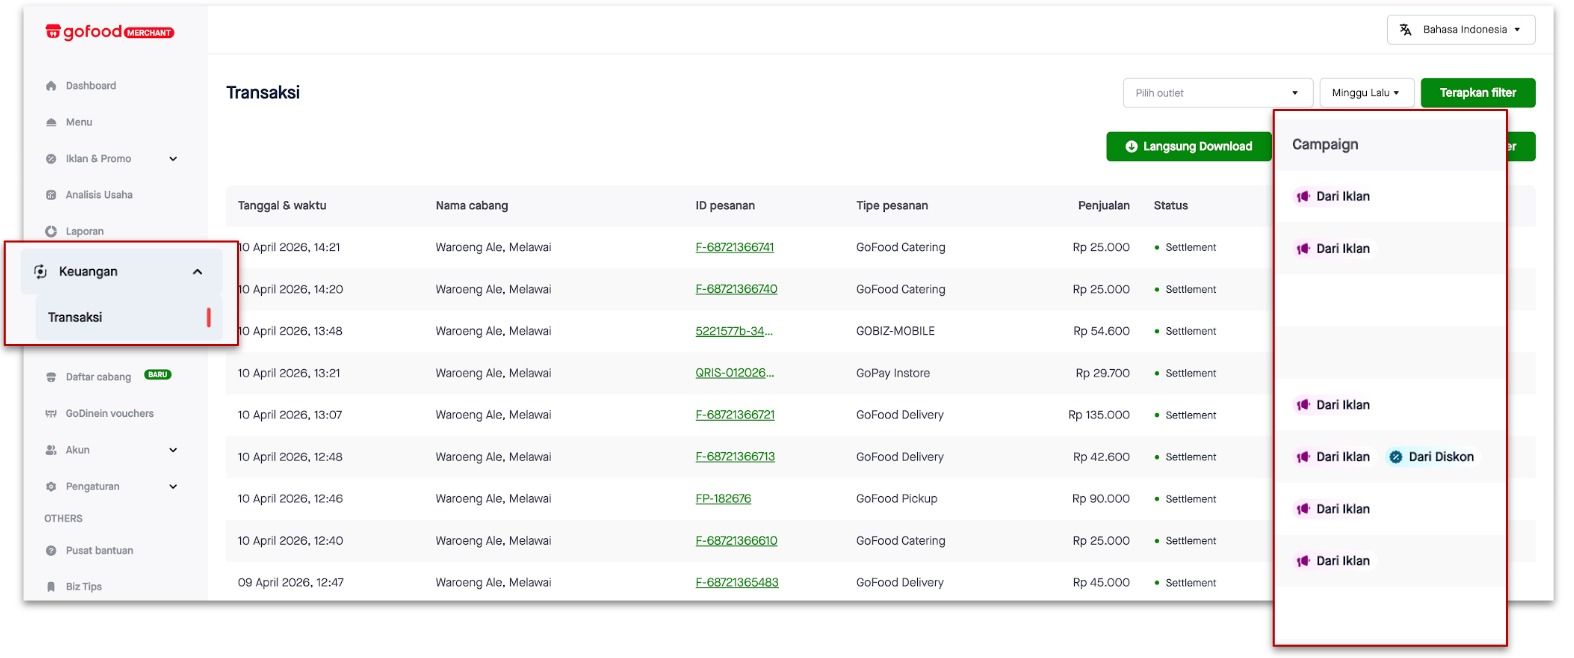Open the Bahasa Indonesia language dropdown

pyautogui.click(x=1461, y=30)
